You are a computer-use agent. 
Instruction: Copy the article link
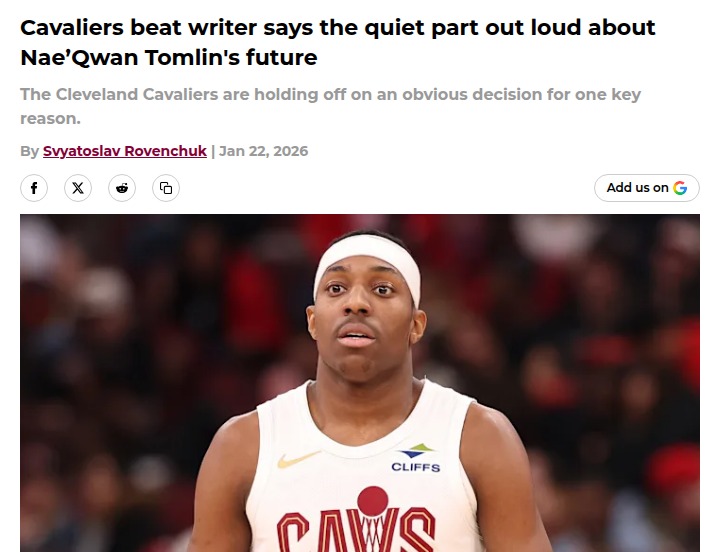tap(166, 188)
